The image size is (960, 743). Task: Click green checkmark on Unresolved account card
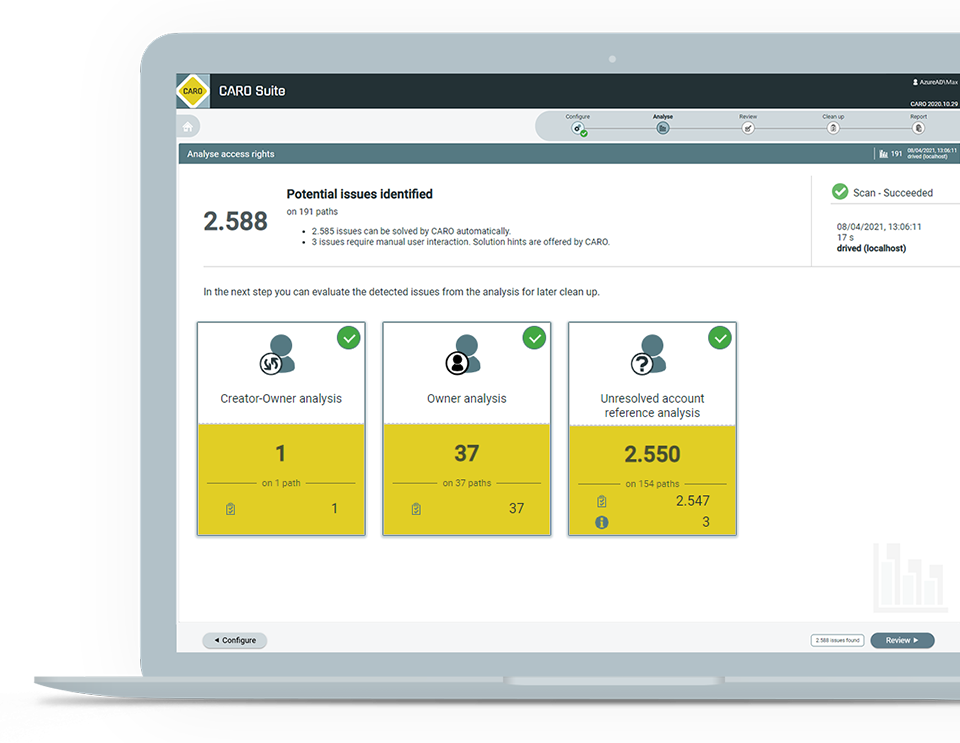(x=720, y=338)
